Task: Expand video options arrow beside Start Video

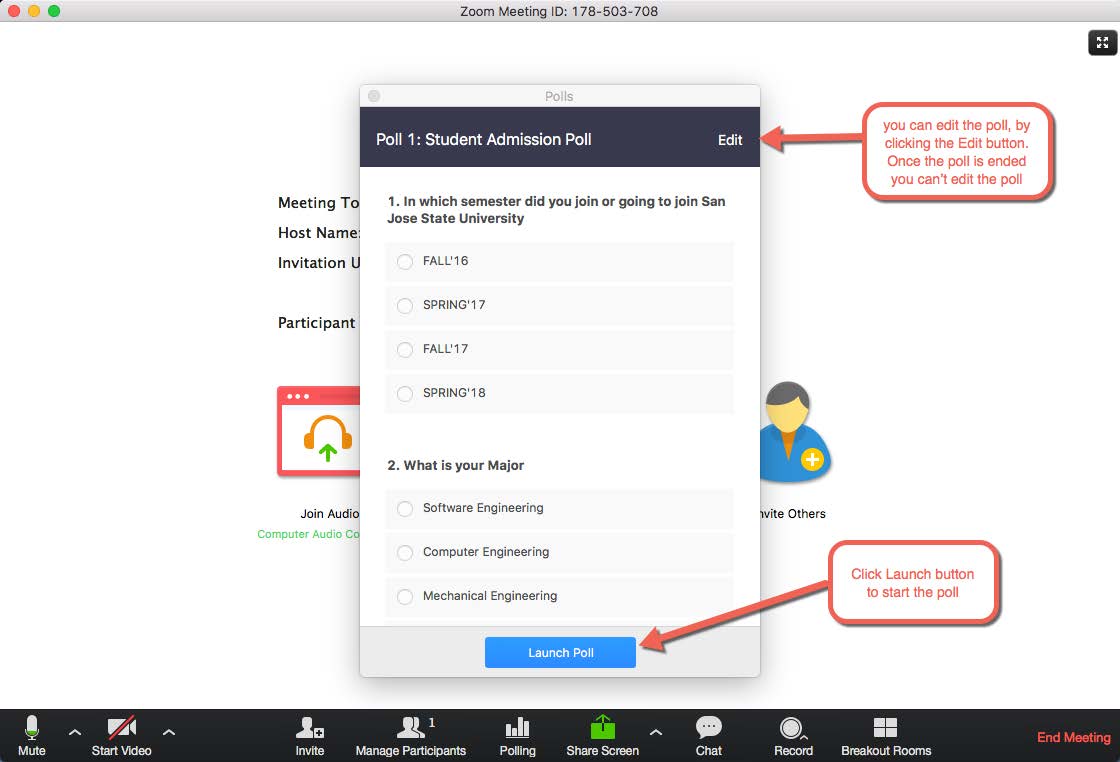Action: click(x=169, y=732)
